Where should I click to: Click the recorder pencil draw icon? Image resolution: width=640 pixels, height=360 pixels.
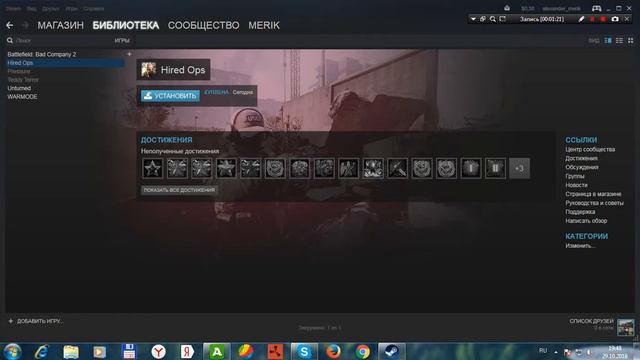582,19
